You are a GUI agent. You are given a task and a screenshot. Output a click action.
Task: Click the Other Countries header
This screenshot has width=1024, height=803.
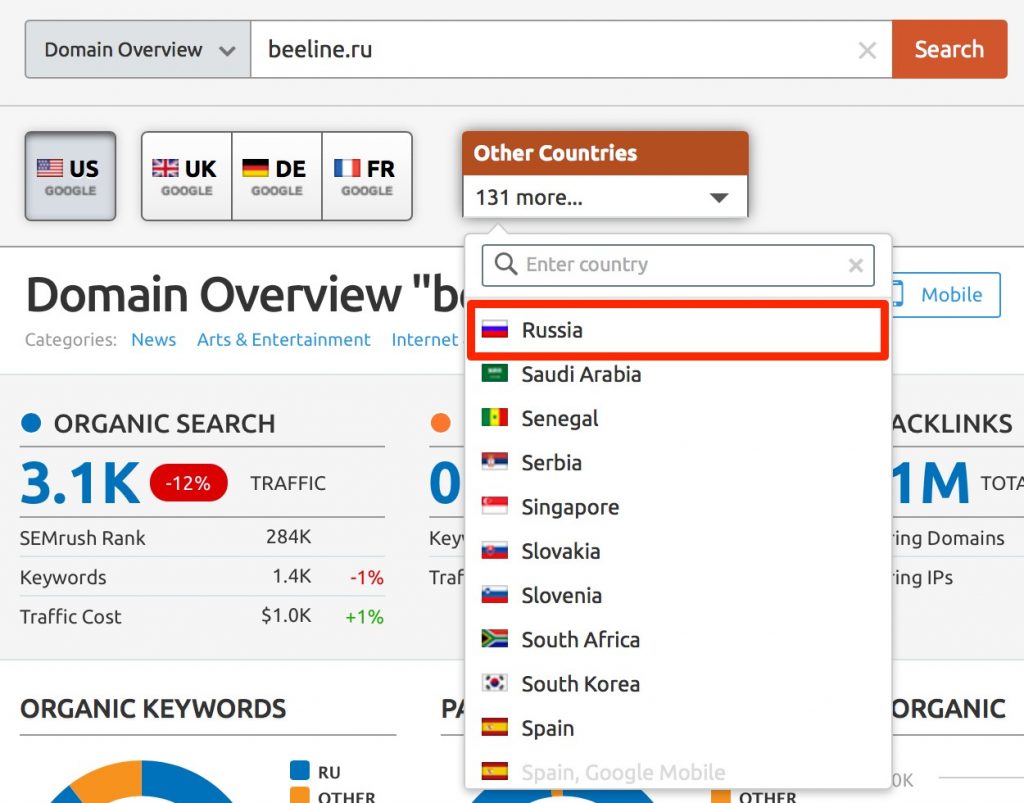click(605, 153)
